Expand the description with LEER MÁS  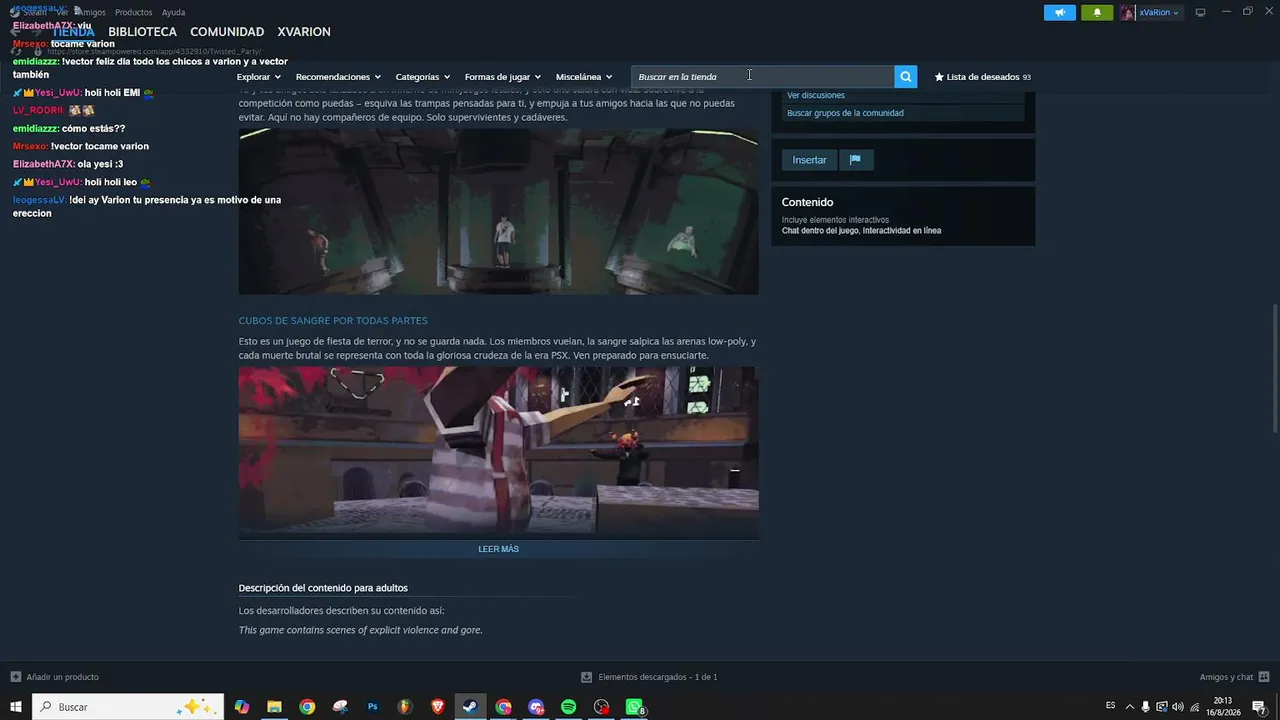[498, 549]
